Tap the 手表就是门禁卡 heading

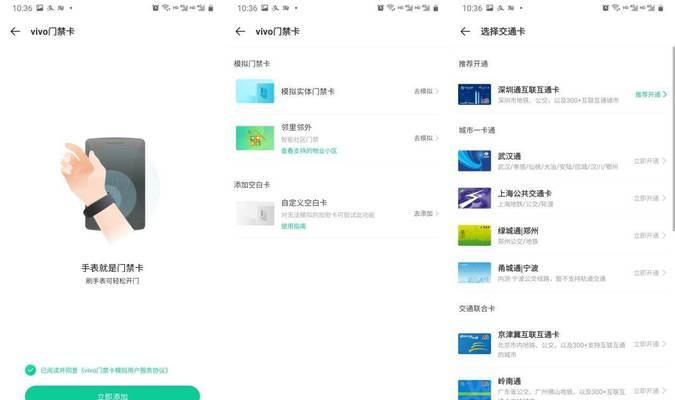click(112, 268)
